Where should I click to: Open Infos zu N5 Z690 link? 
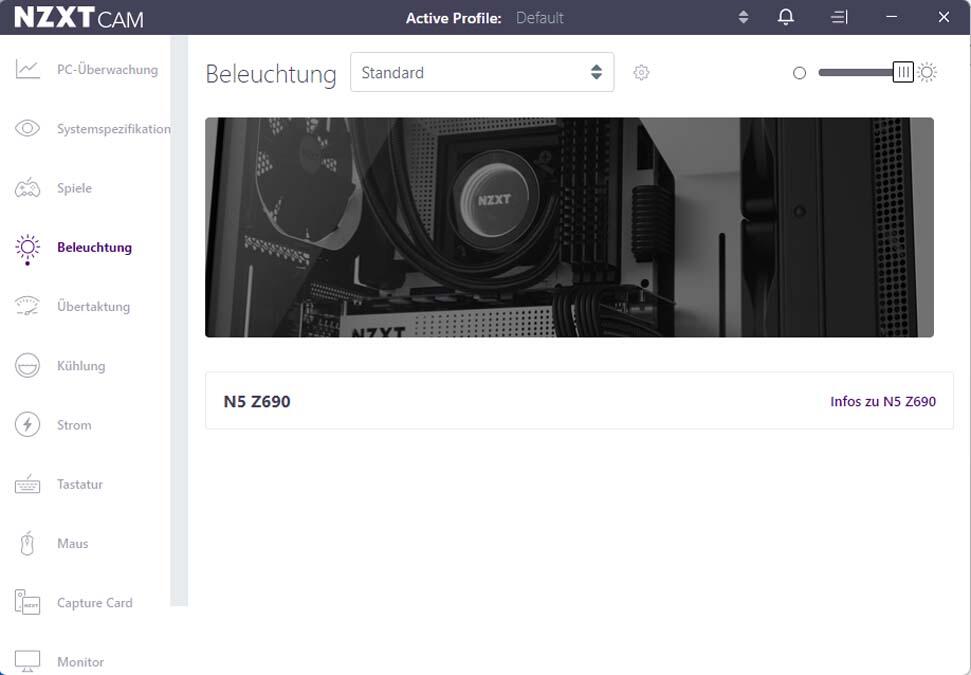coord(883,401)
